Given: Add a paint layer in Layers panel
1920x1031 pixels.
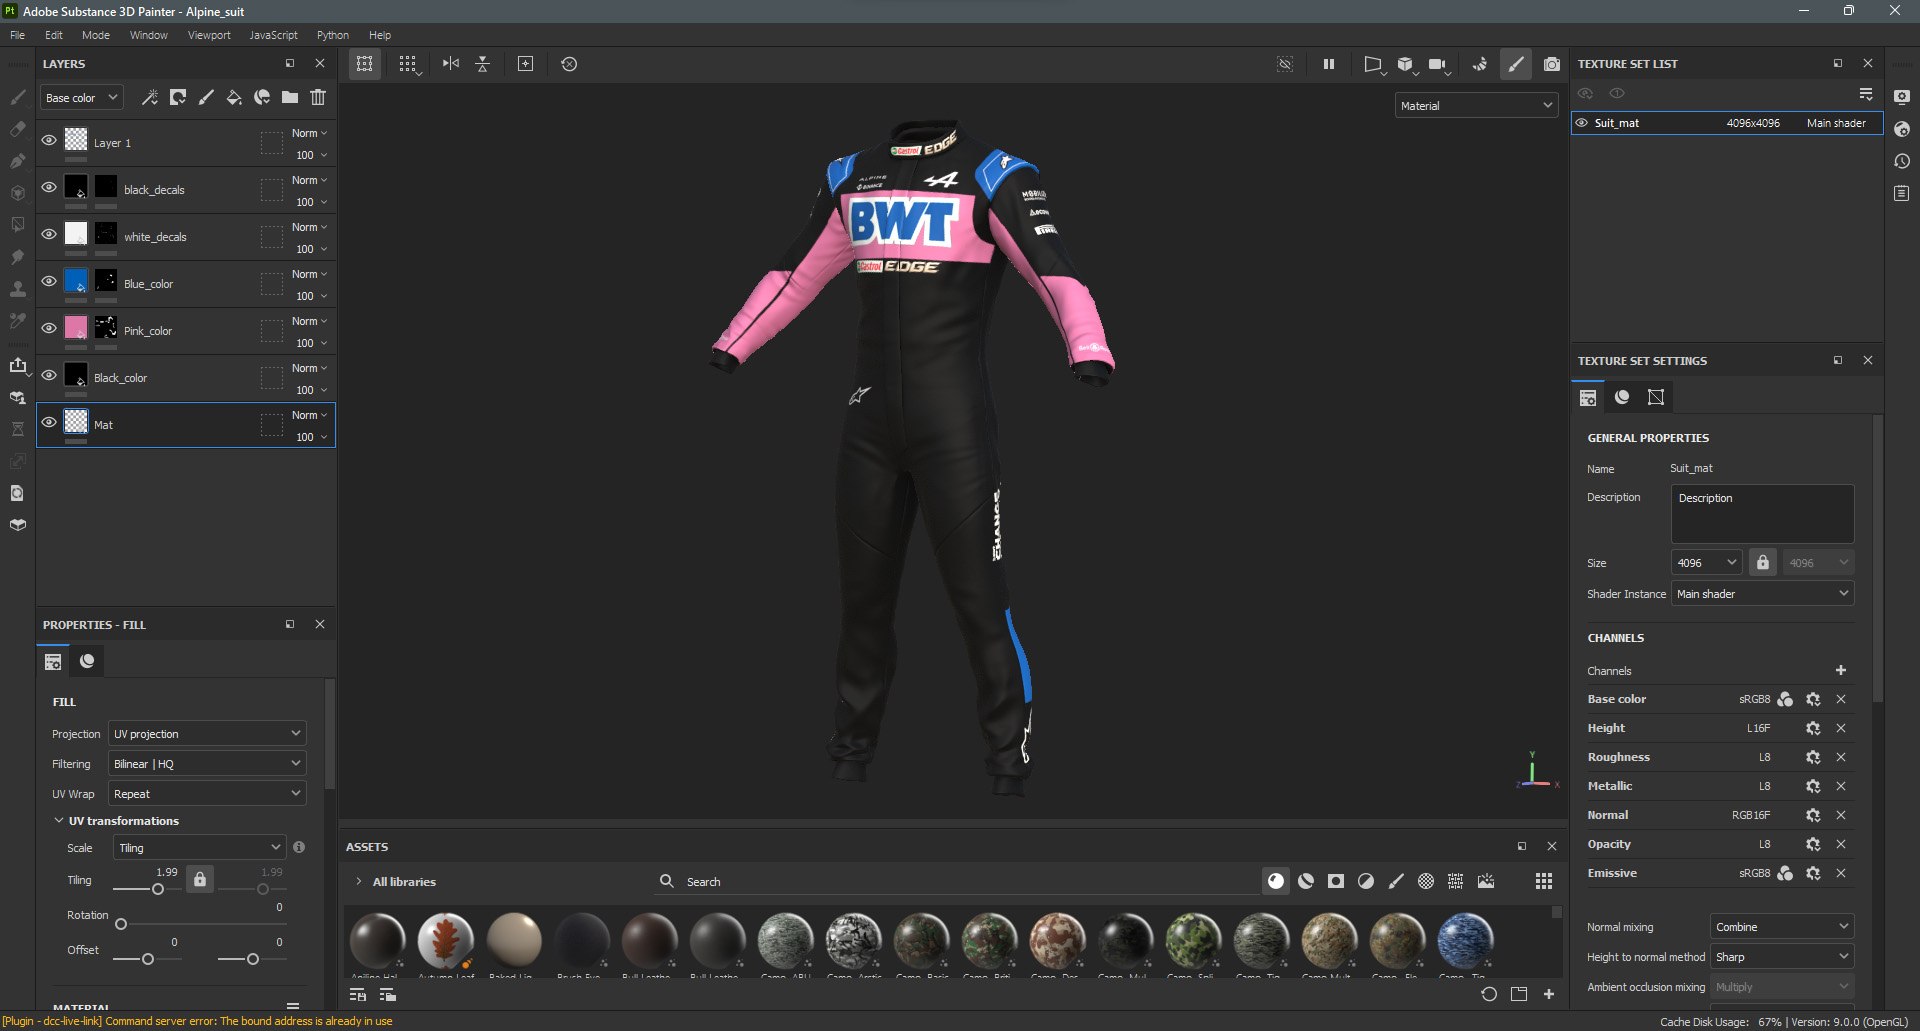Looking at the screenshot, I should tap(206, 97).
